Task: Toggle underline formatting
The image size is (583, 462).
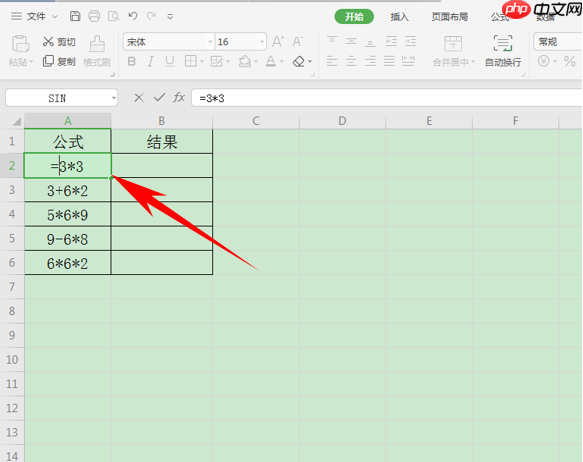Action: [170, 61]
